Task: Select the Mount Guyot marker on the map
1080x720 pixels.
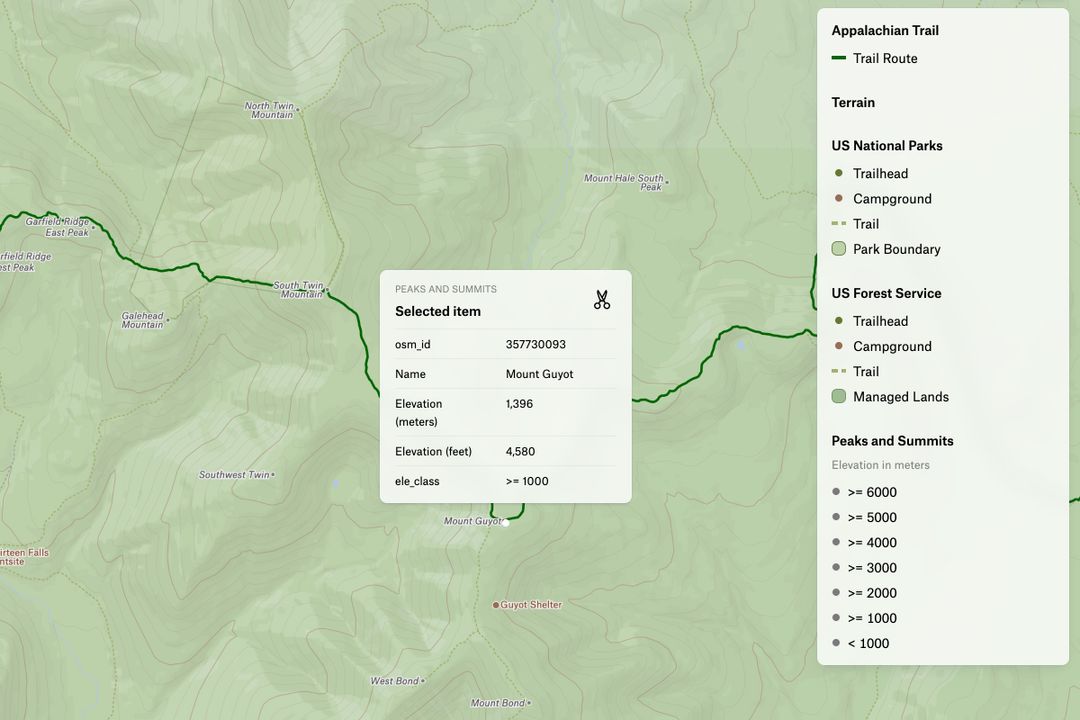Action: (x=507, y=521)
